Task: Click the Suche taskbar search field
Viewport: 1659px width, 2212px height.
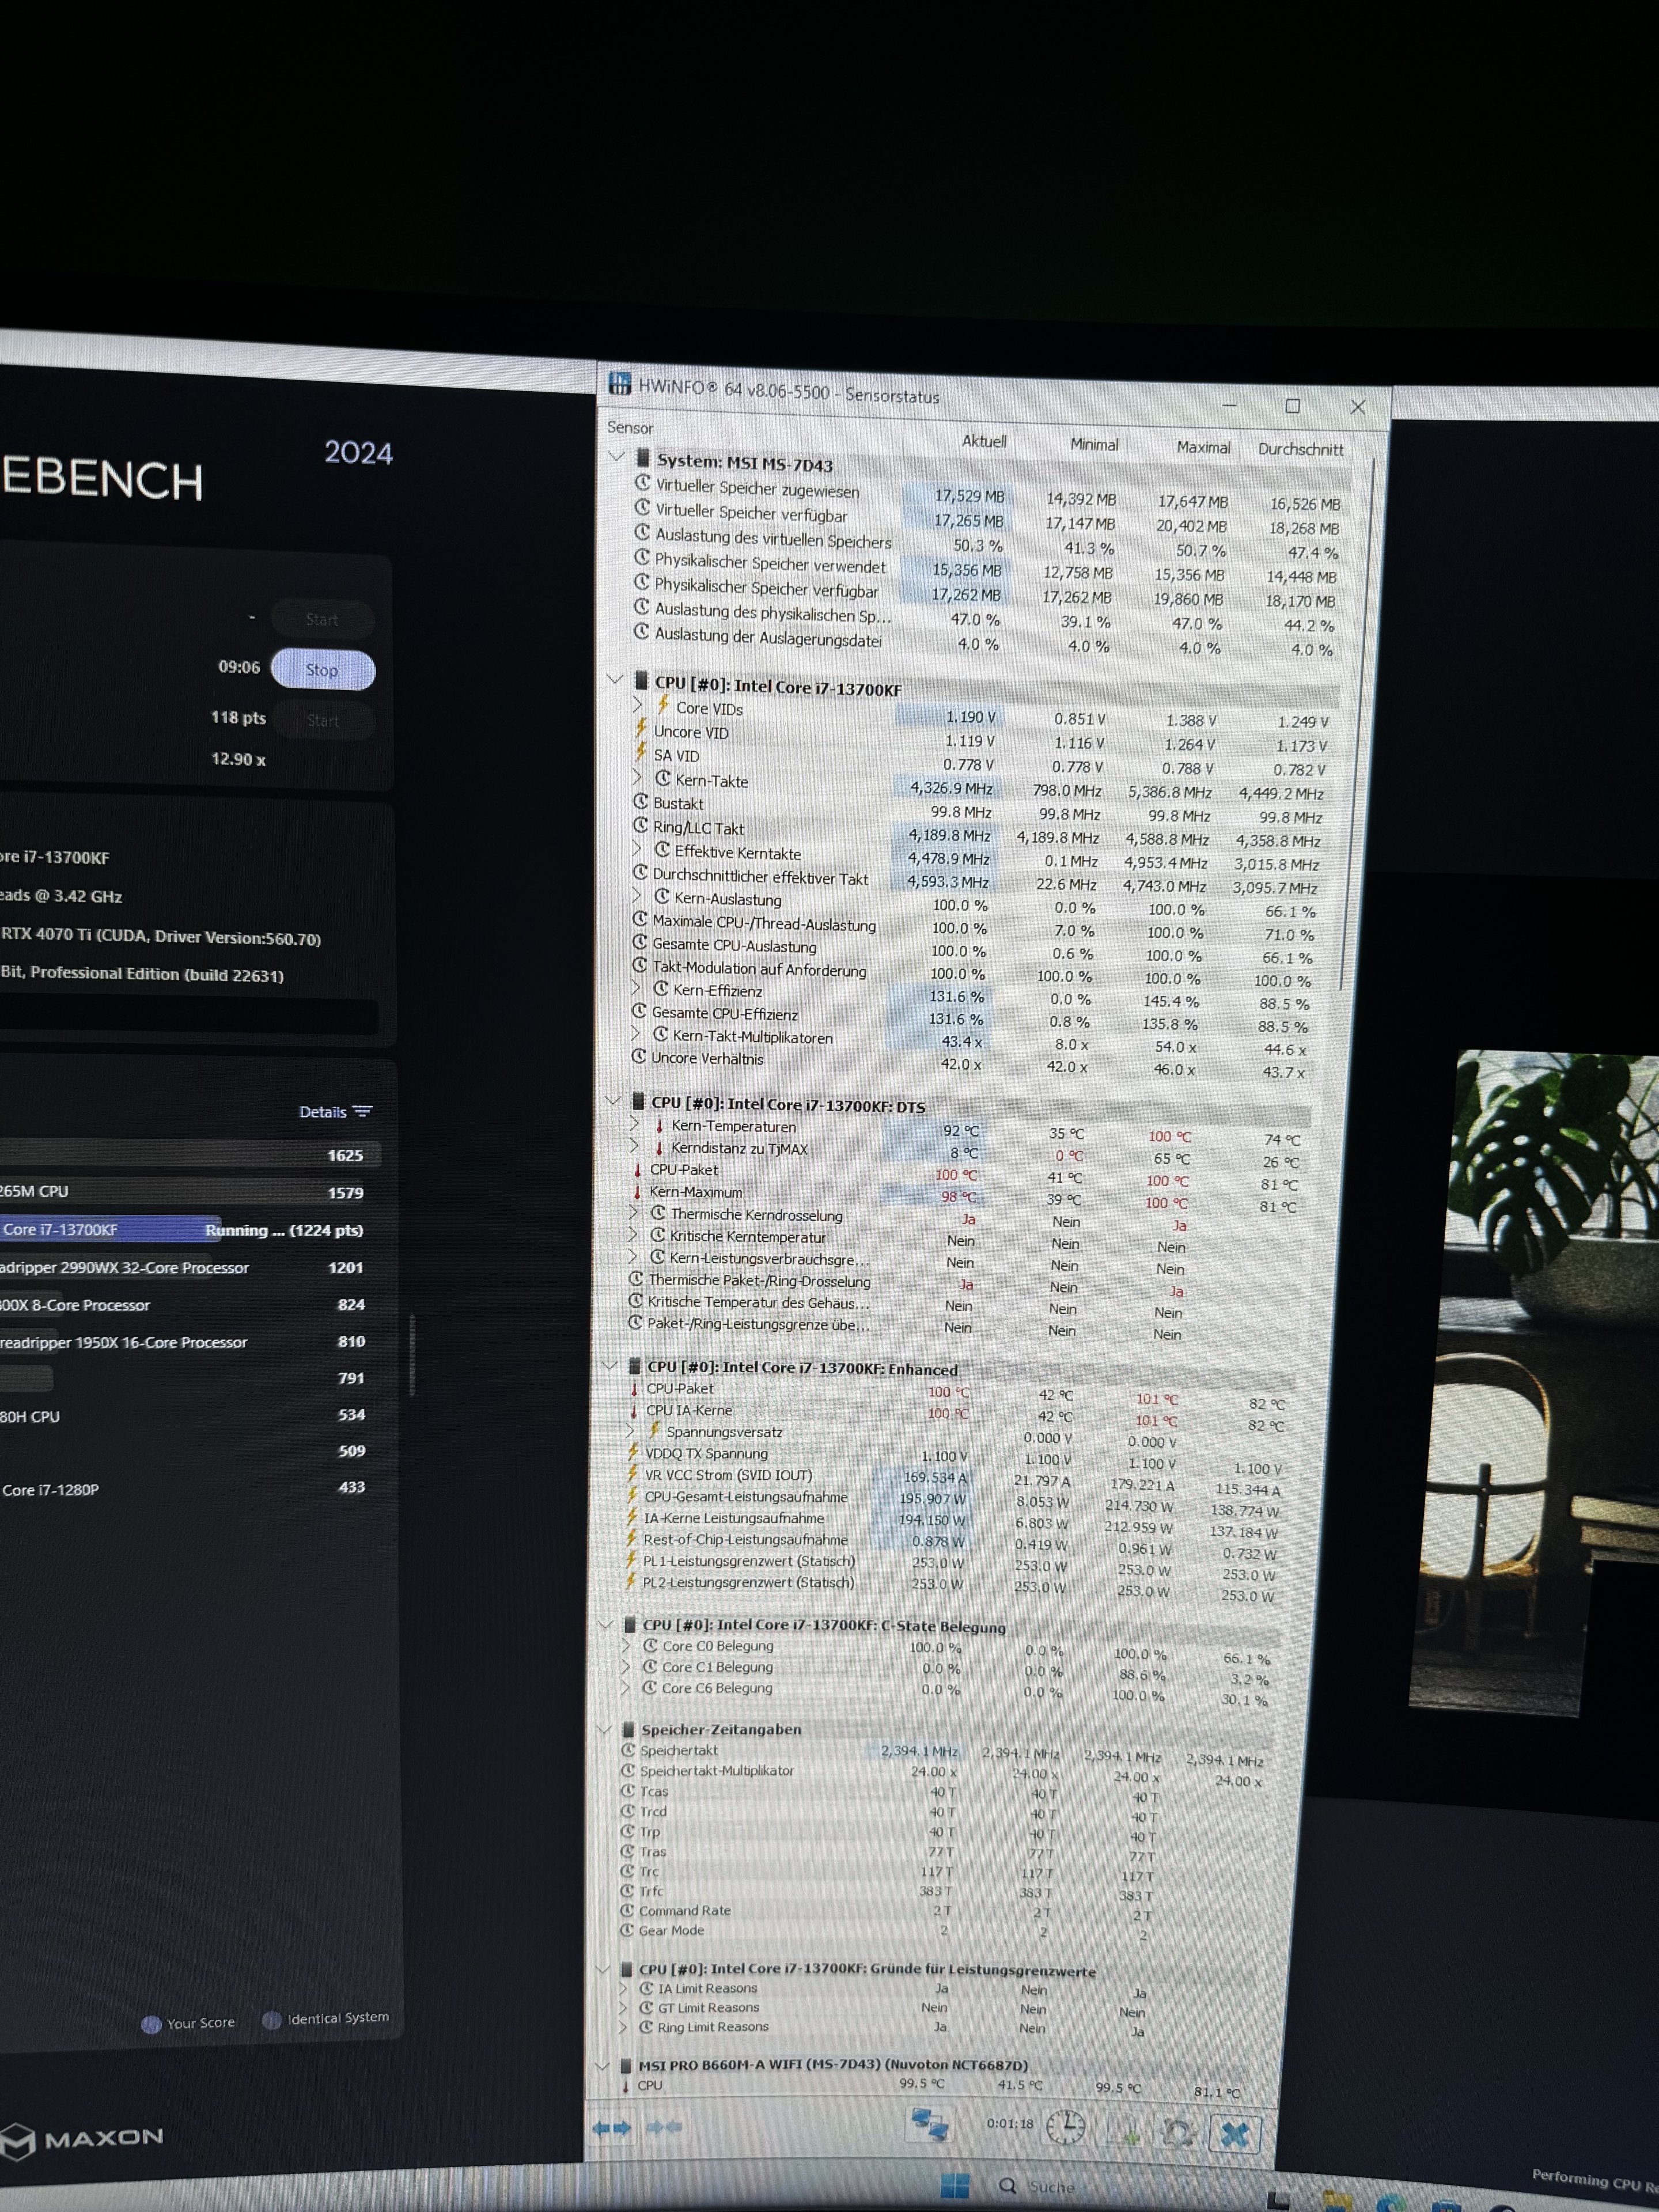Action: 1050,2187
